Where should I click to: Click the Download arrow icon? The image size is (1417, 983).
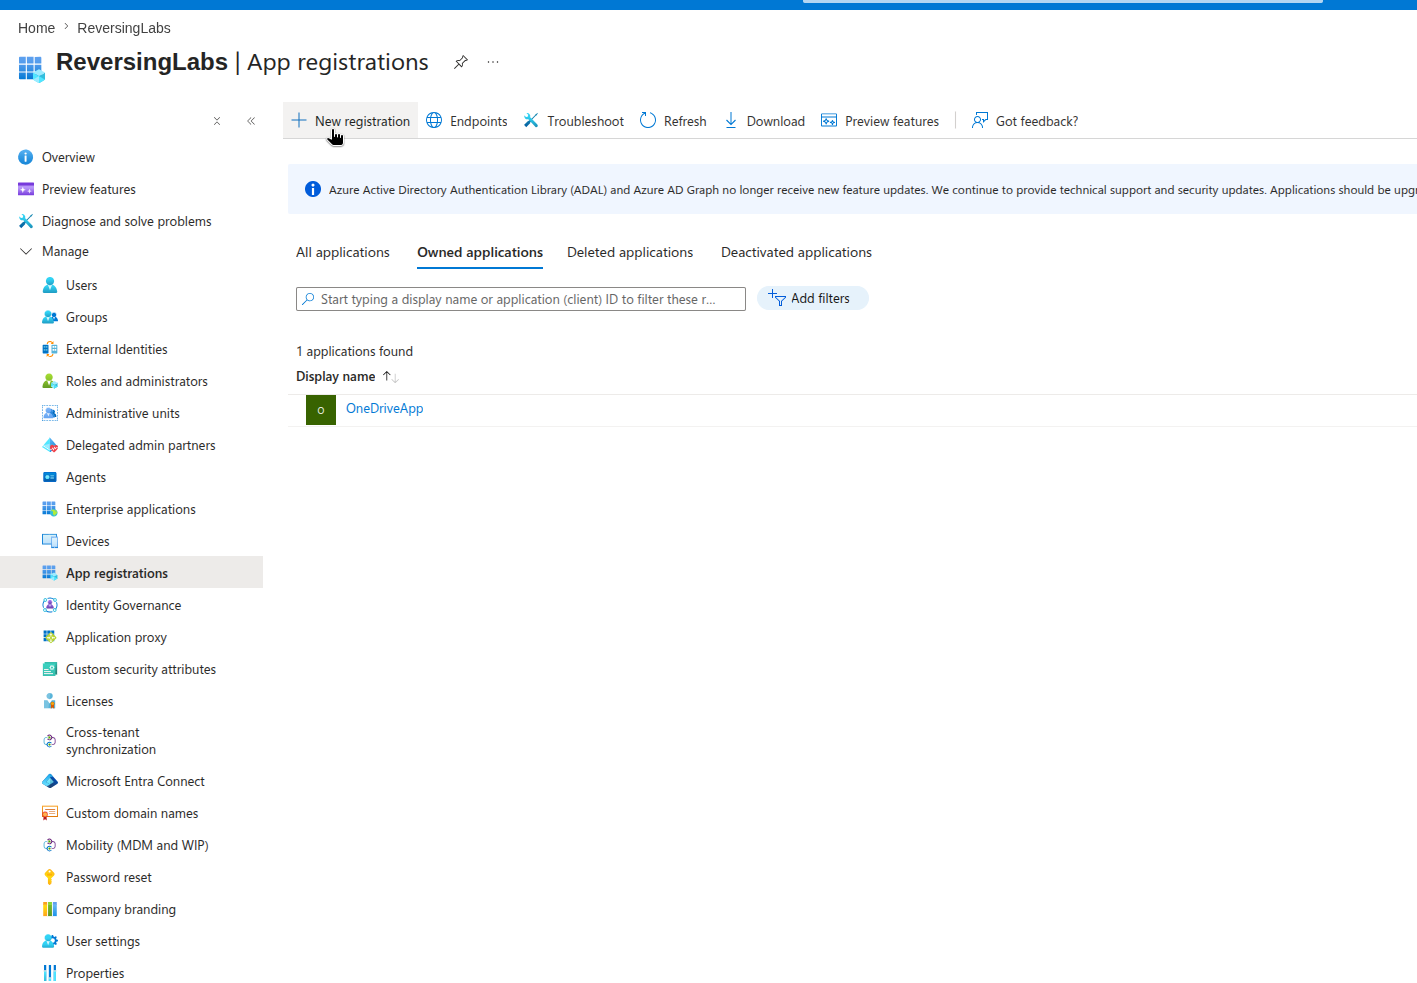(x=731, y=121)
